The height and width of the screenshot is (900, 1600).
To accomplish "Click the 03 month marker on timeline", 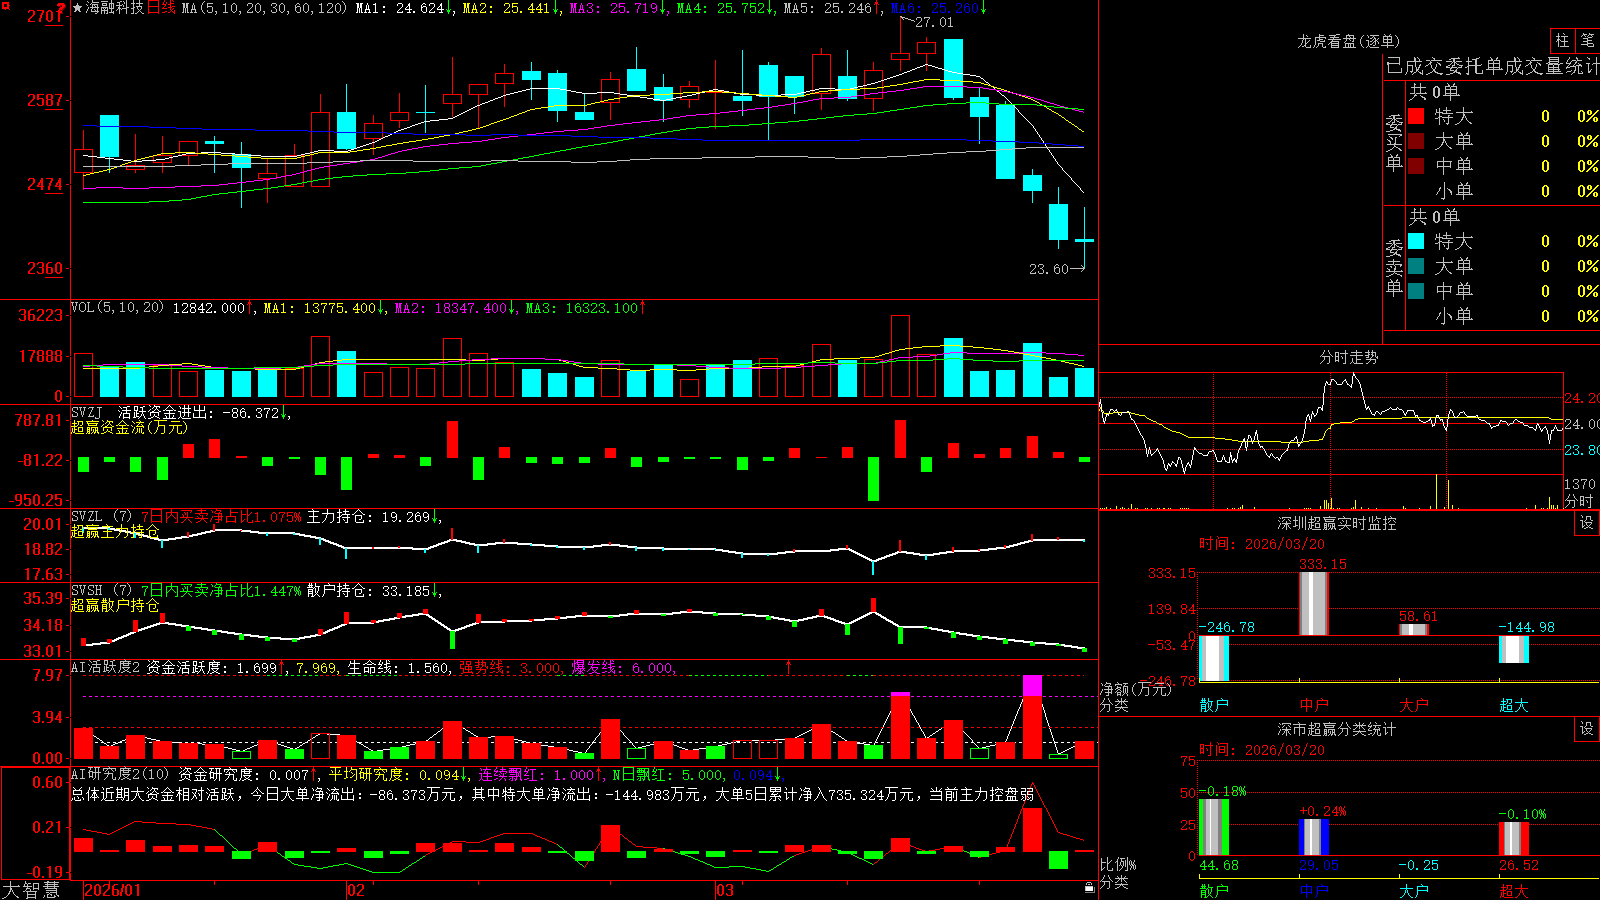I will [725, 890].
